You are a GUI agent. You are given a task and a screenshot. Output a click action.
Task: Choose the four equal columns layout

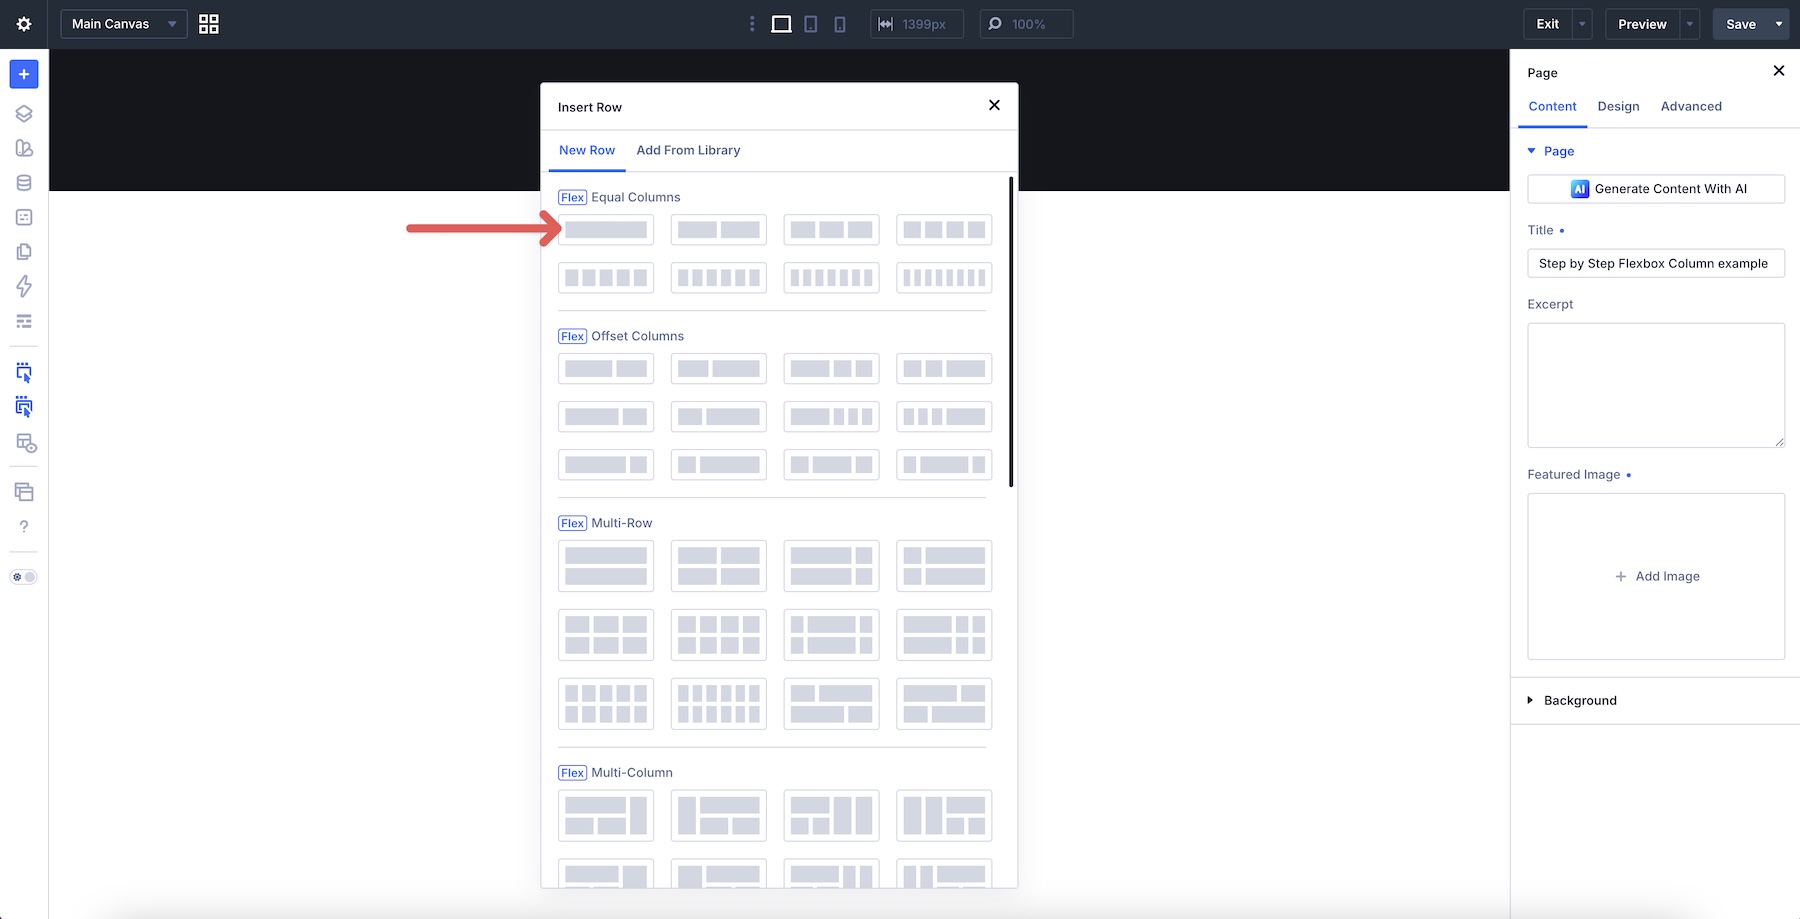pos(944,230)
